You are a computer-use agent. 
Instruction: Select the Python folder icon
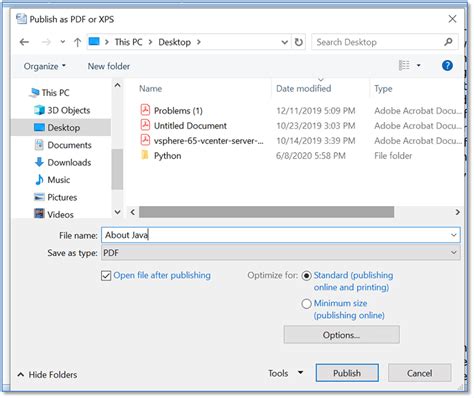[145, 155]
